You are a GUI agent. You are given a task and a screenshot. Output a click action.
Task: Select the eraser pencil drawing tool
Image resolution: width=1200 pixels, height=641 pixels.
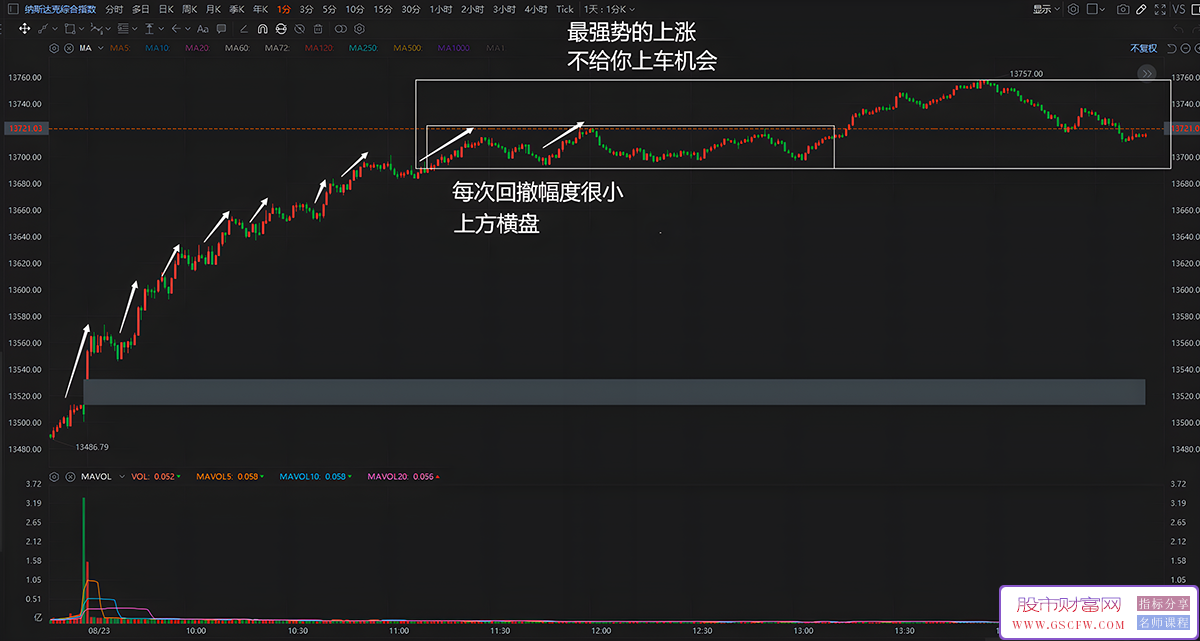[244, 29]
